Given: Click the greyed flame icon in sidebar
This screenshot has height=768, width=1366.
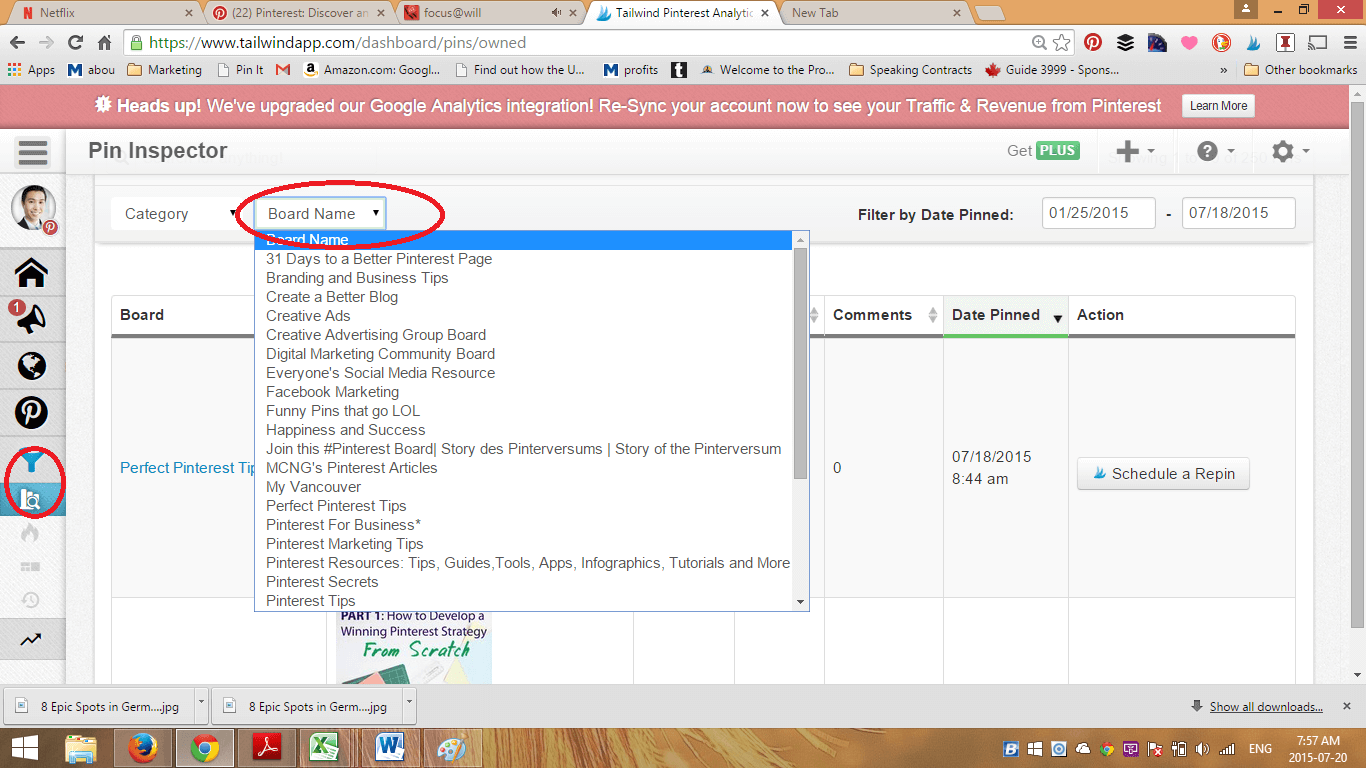Looking at the screenshot, I should [31, 534].
